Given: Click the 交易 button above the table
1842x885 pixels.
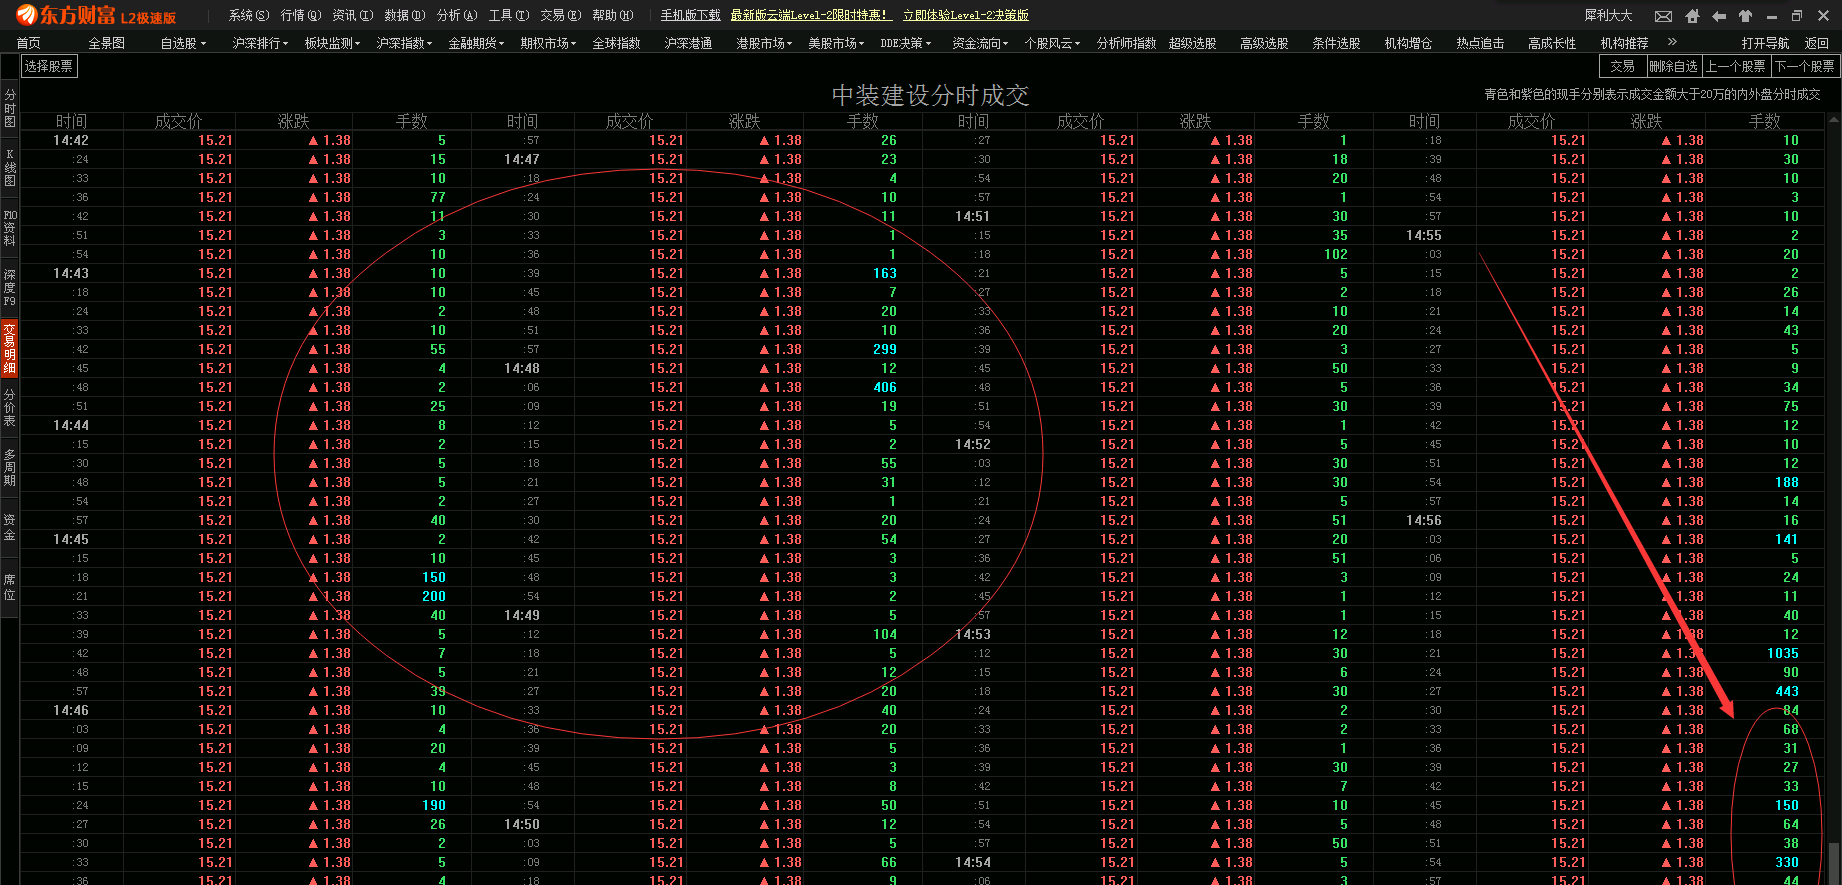Looking at the screenshot, I should coord(1622,66).
